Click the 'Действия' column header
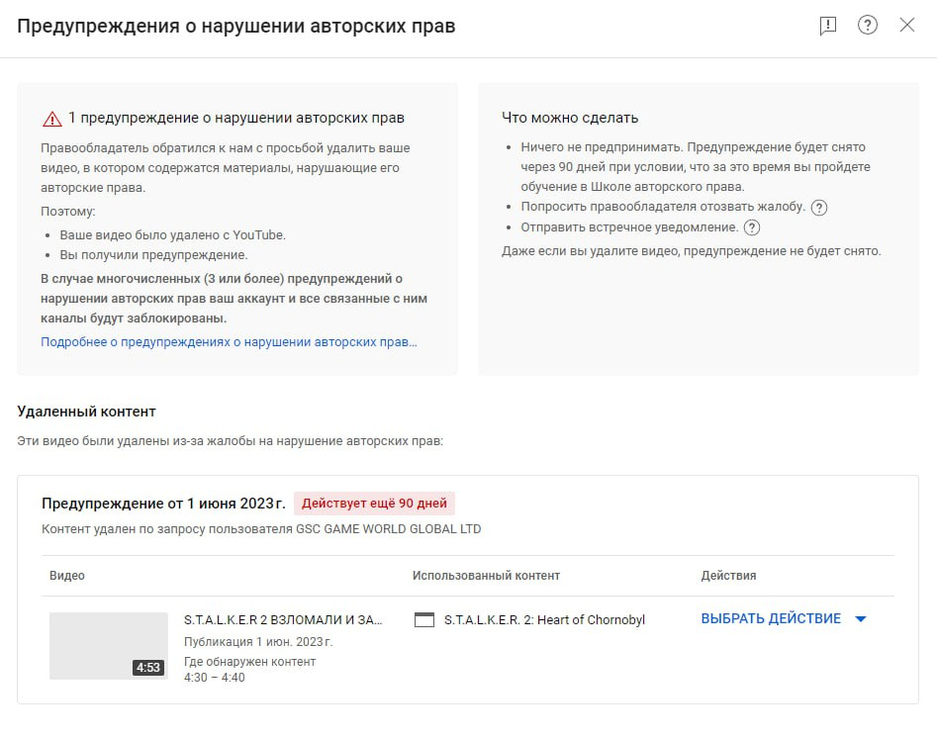The image size is (937, 733). [x=728, y=576]
